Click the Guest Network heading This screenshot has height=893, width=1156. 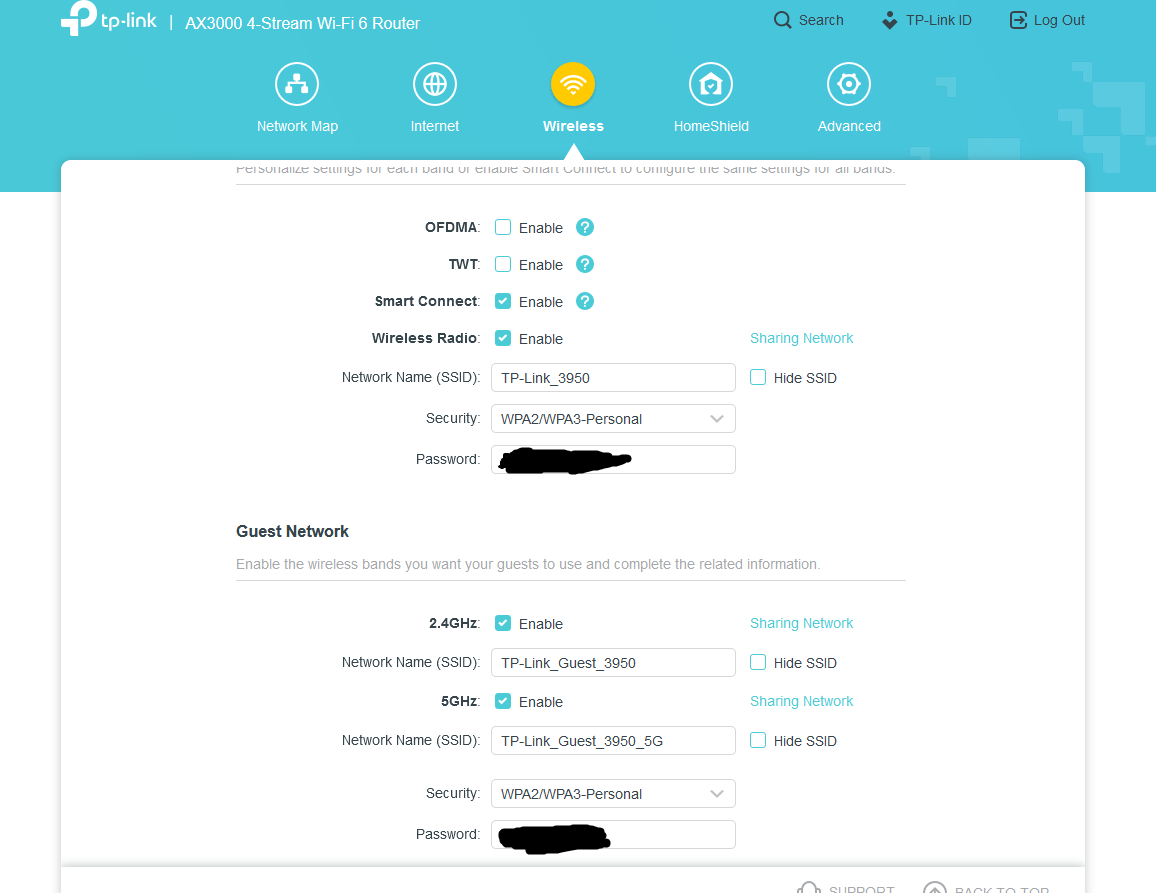coord(292,531)
